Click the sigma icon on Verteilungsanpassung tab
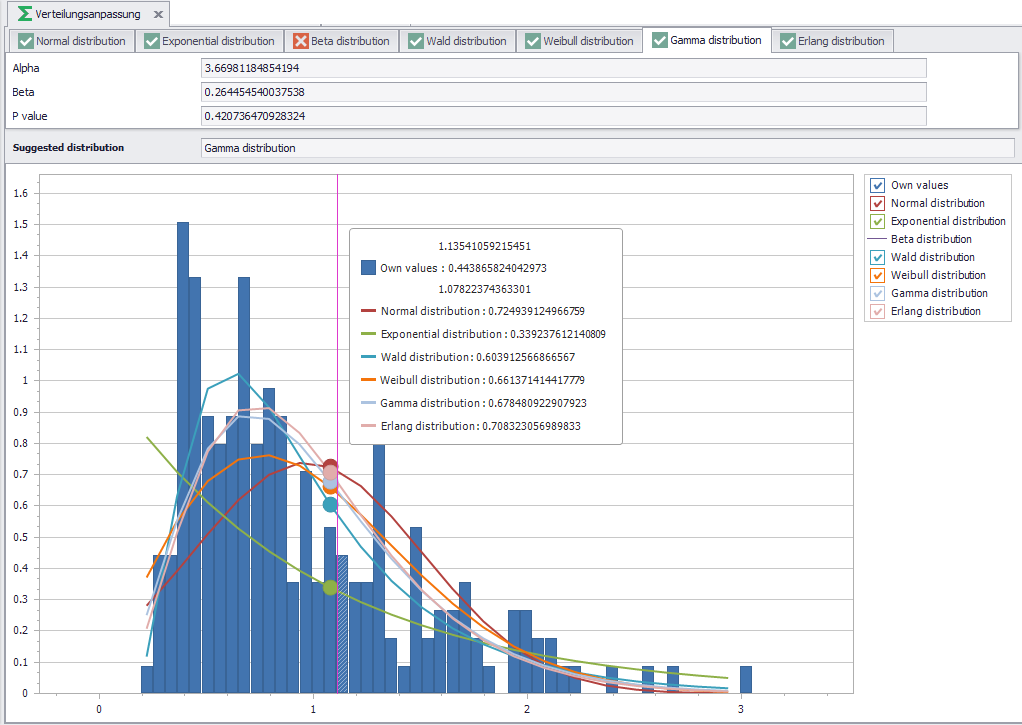1022x725 pixels. tap(25, 14)
